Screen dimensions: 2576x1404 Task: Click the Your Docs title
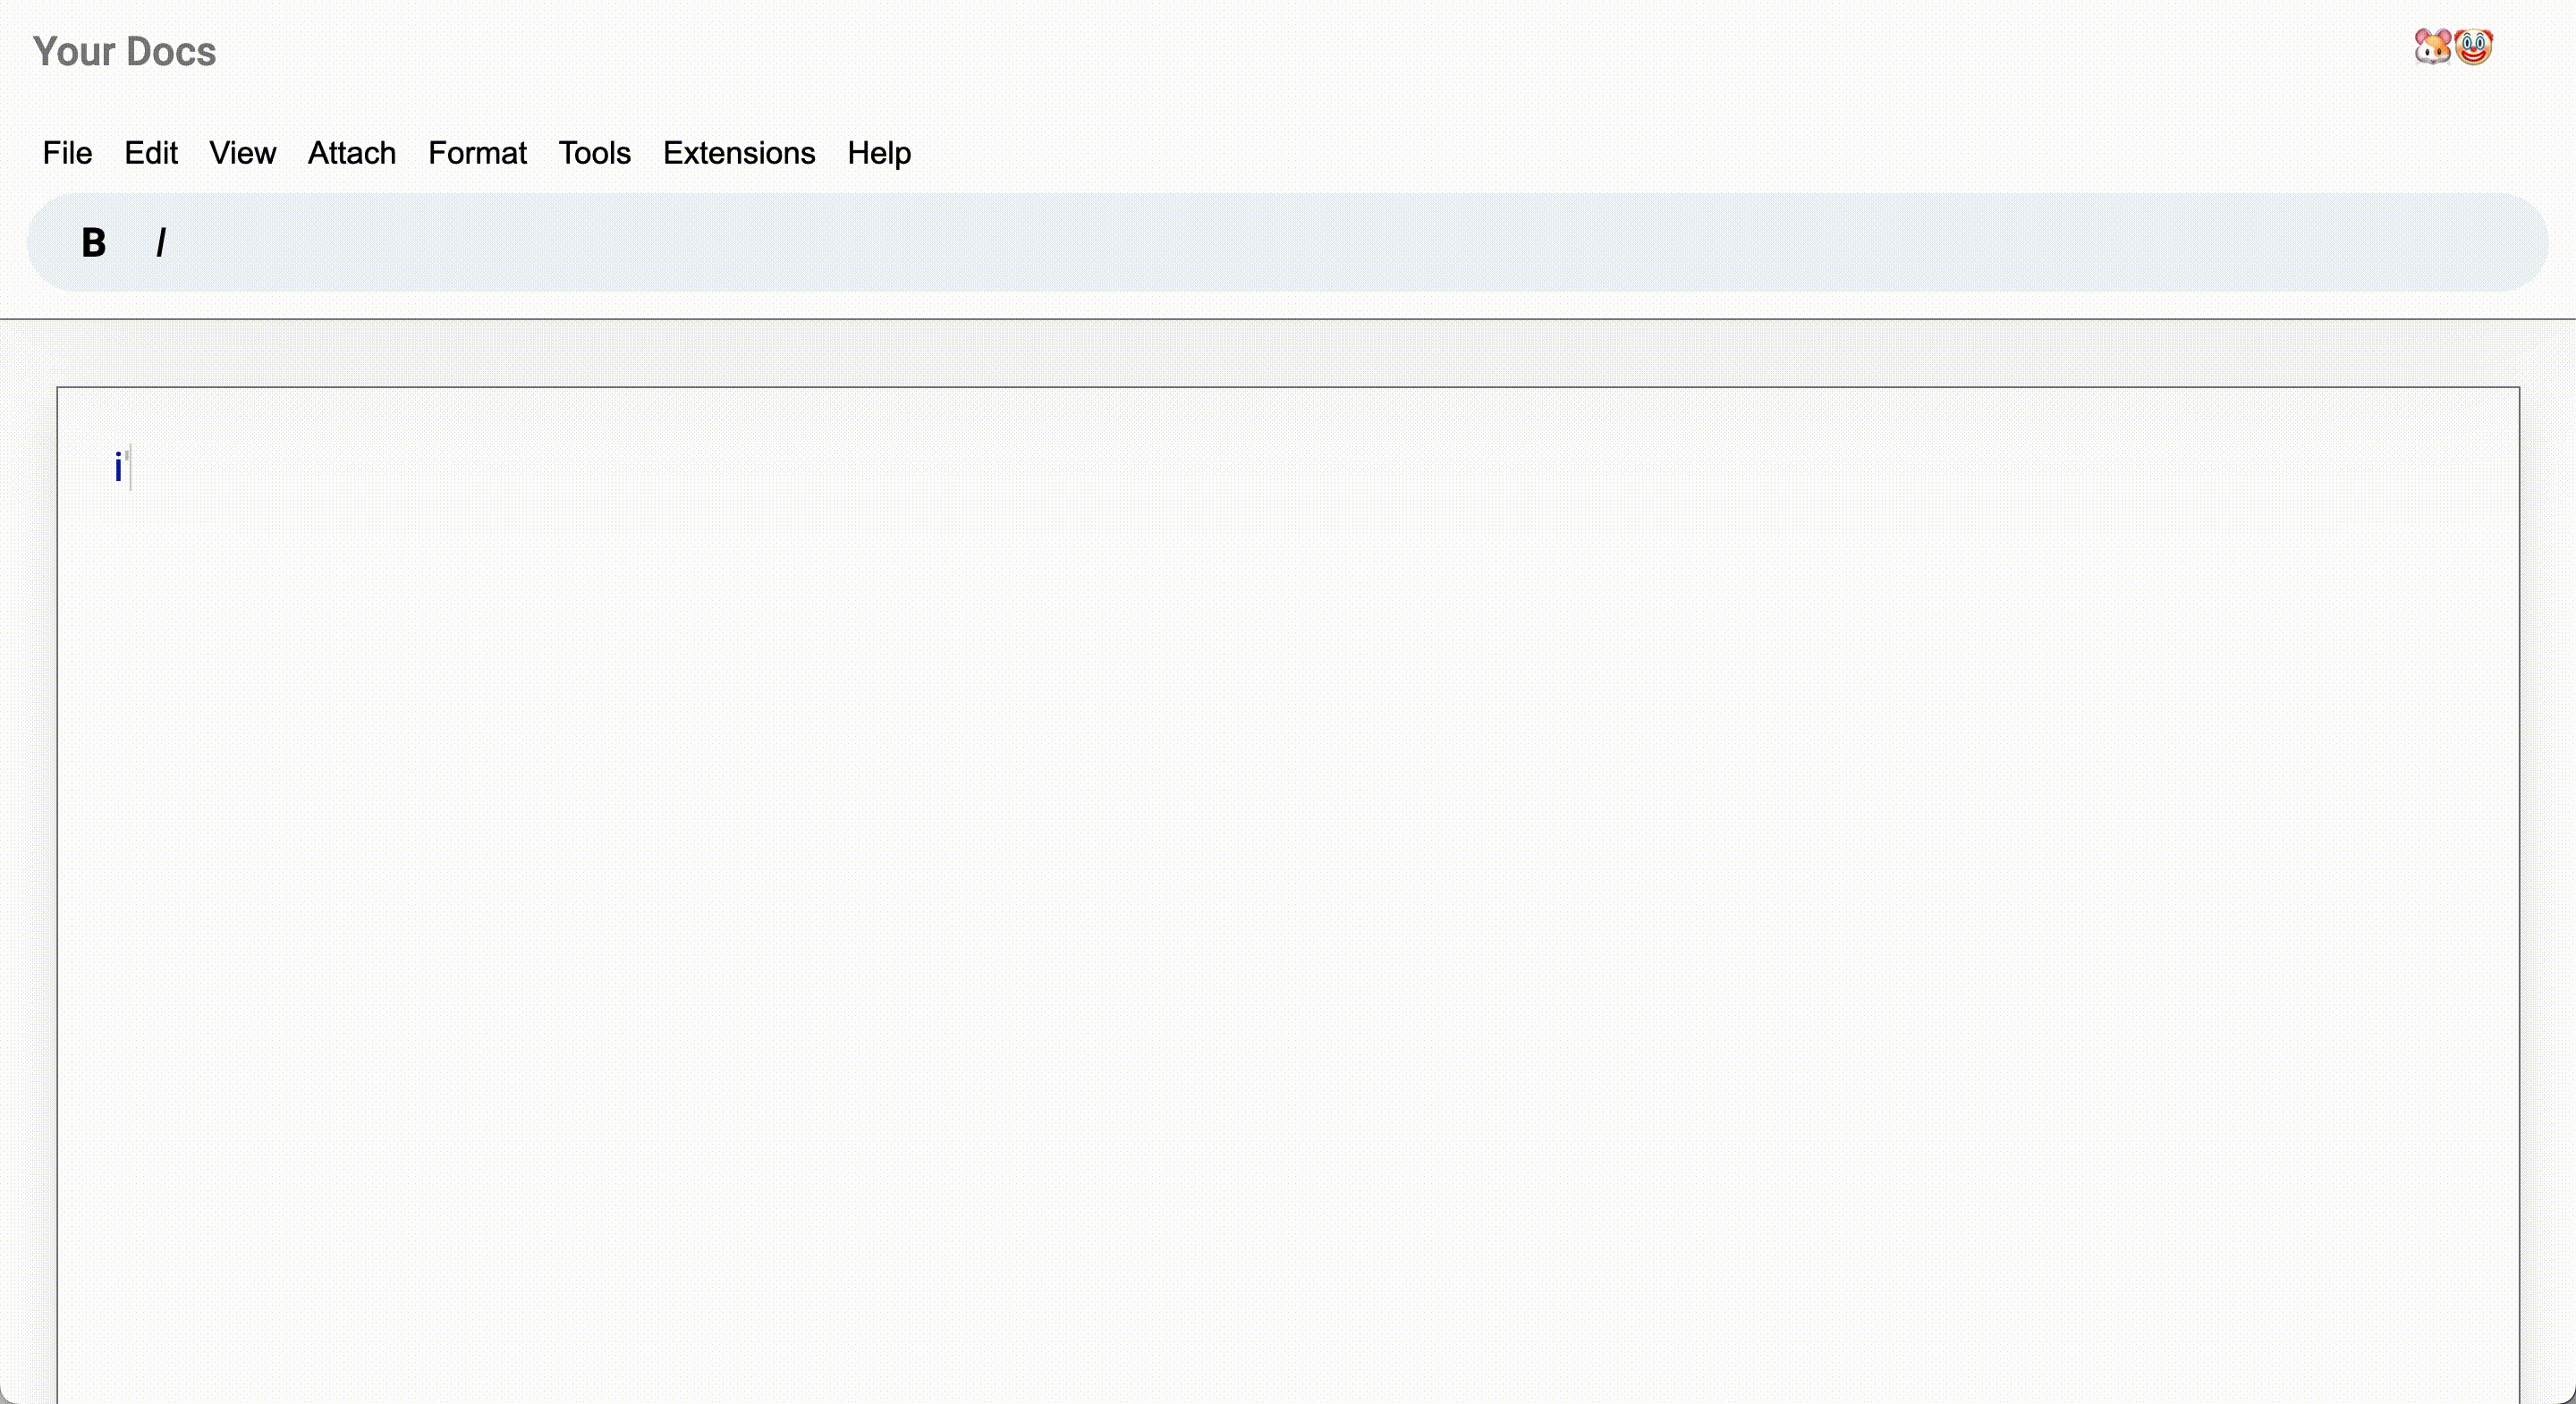tap(124, 52)
